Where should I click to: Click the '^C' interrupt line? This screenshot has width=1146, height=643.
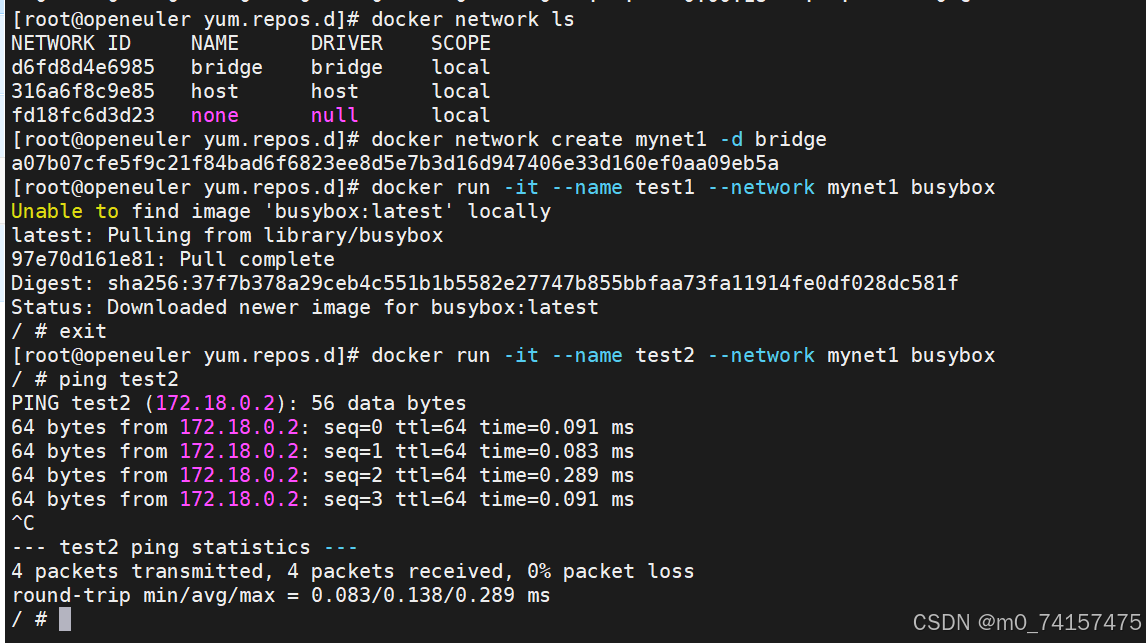[x=23, y=524]
